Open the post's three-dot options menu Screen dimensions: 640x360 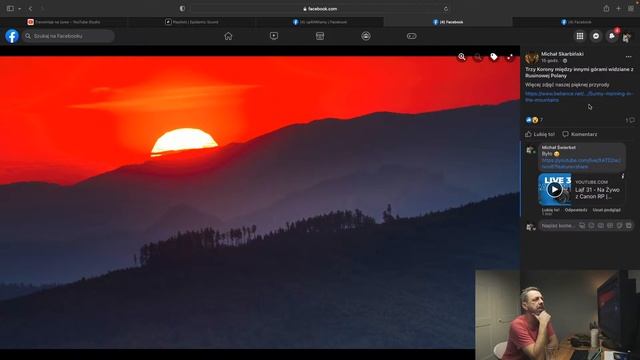629,57
